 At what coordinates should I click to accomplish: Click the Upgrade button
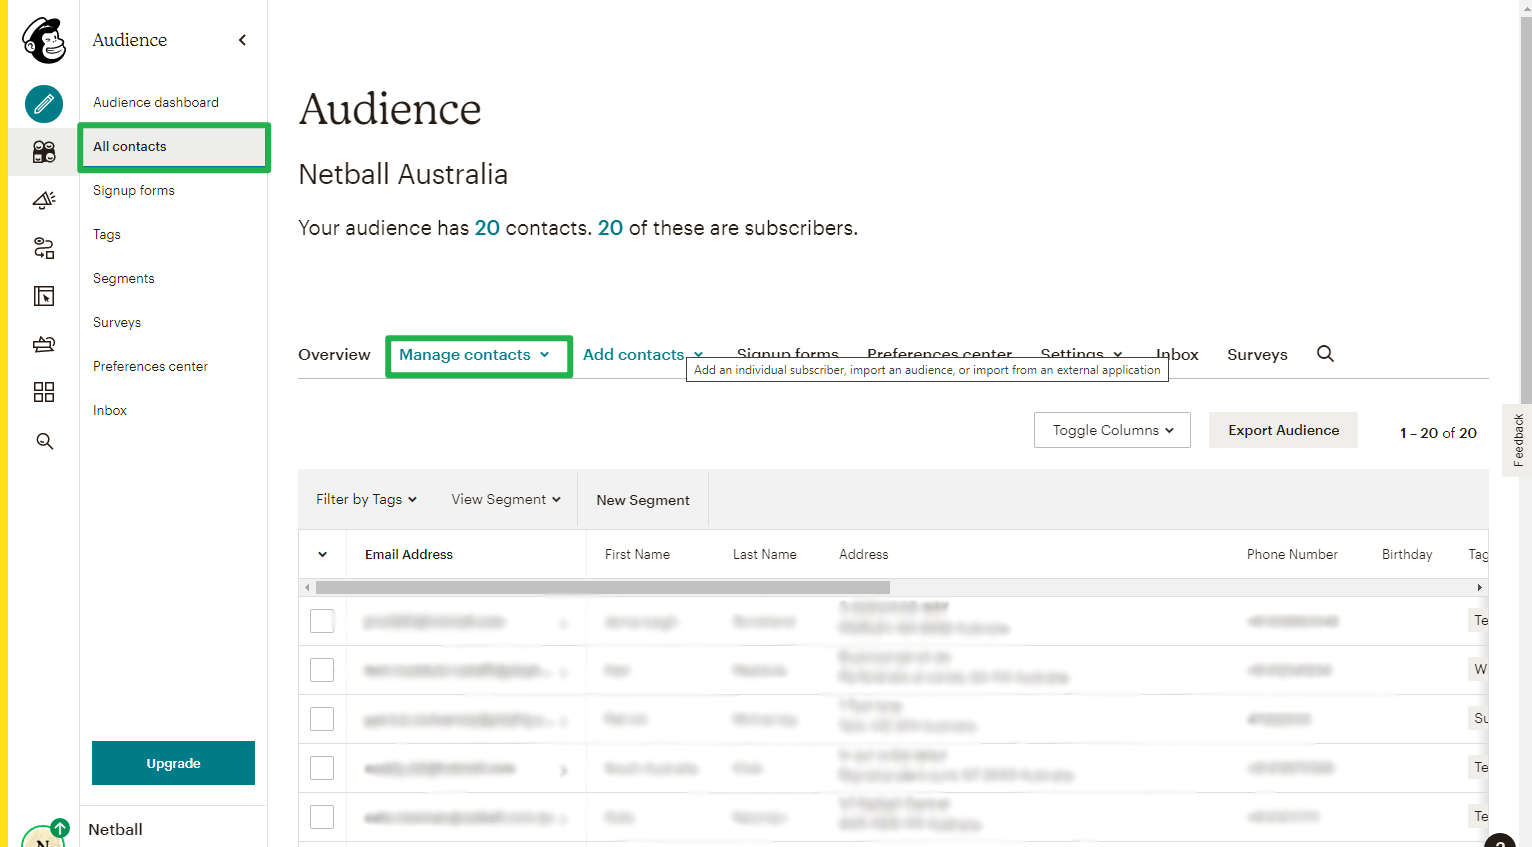coord(173,763)
